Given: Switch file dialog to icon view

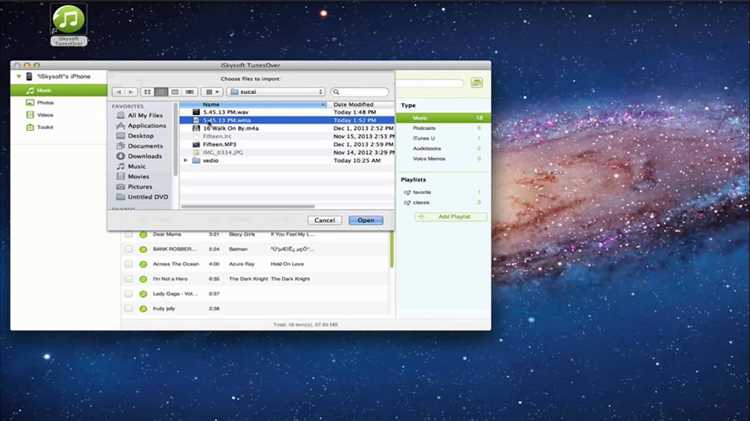Looking at the screenshot, I should (147, 92).
